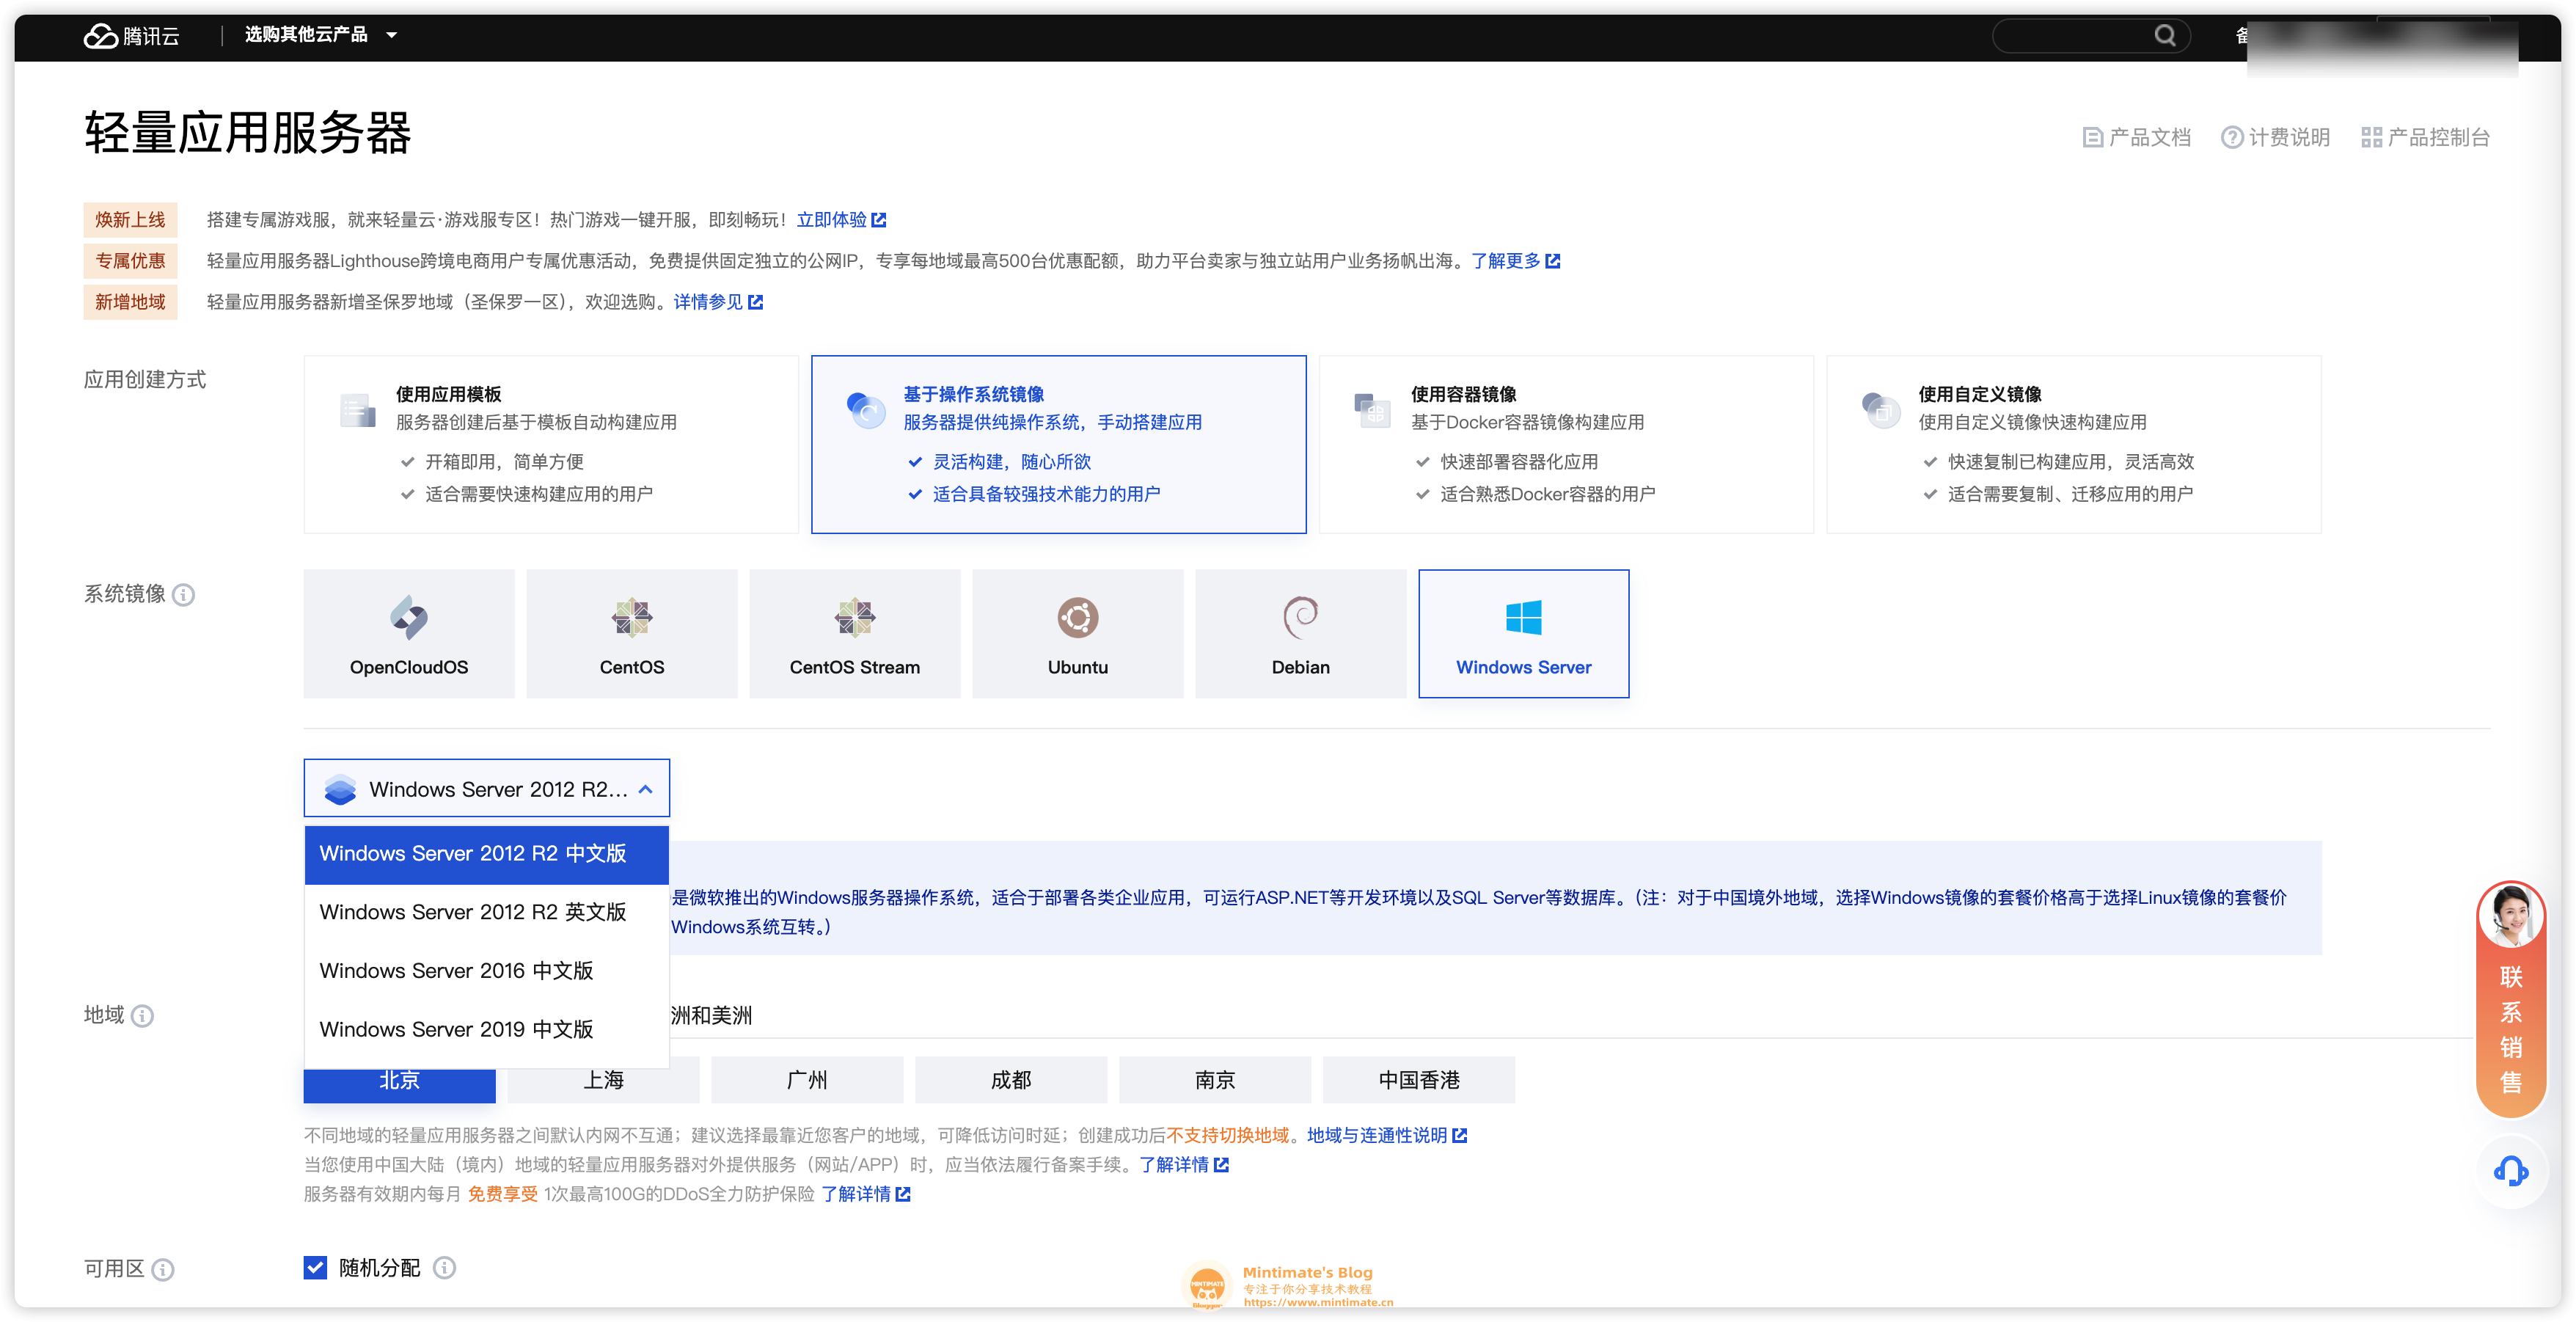Select the 基于操作系统镜像 card
This screenshot has width=2576, height=1322.
coord(1058,444)
